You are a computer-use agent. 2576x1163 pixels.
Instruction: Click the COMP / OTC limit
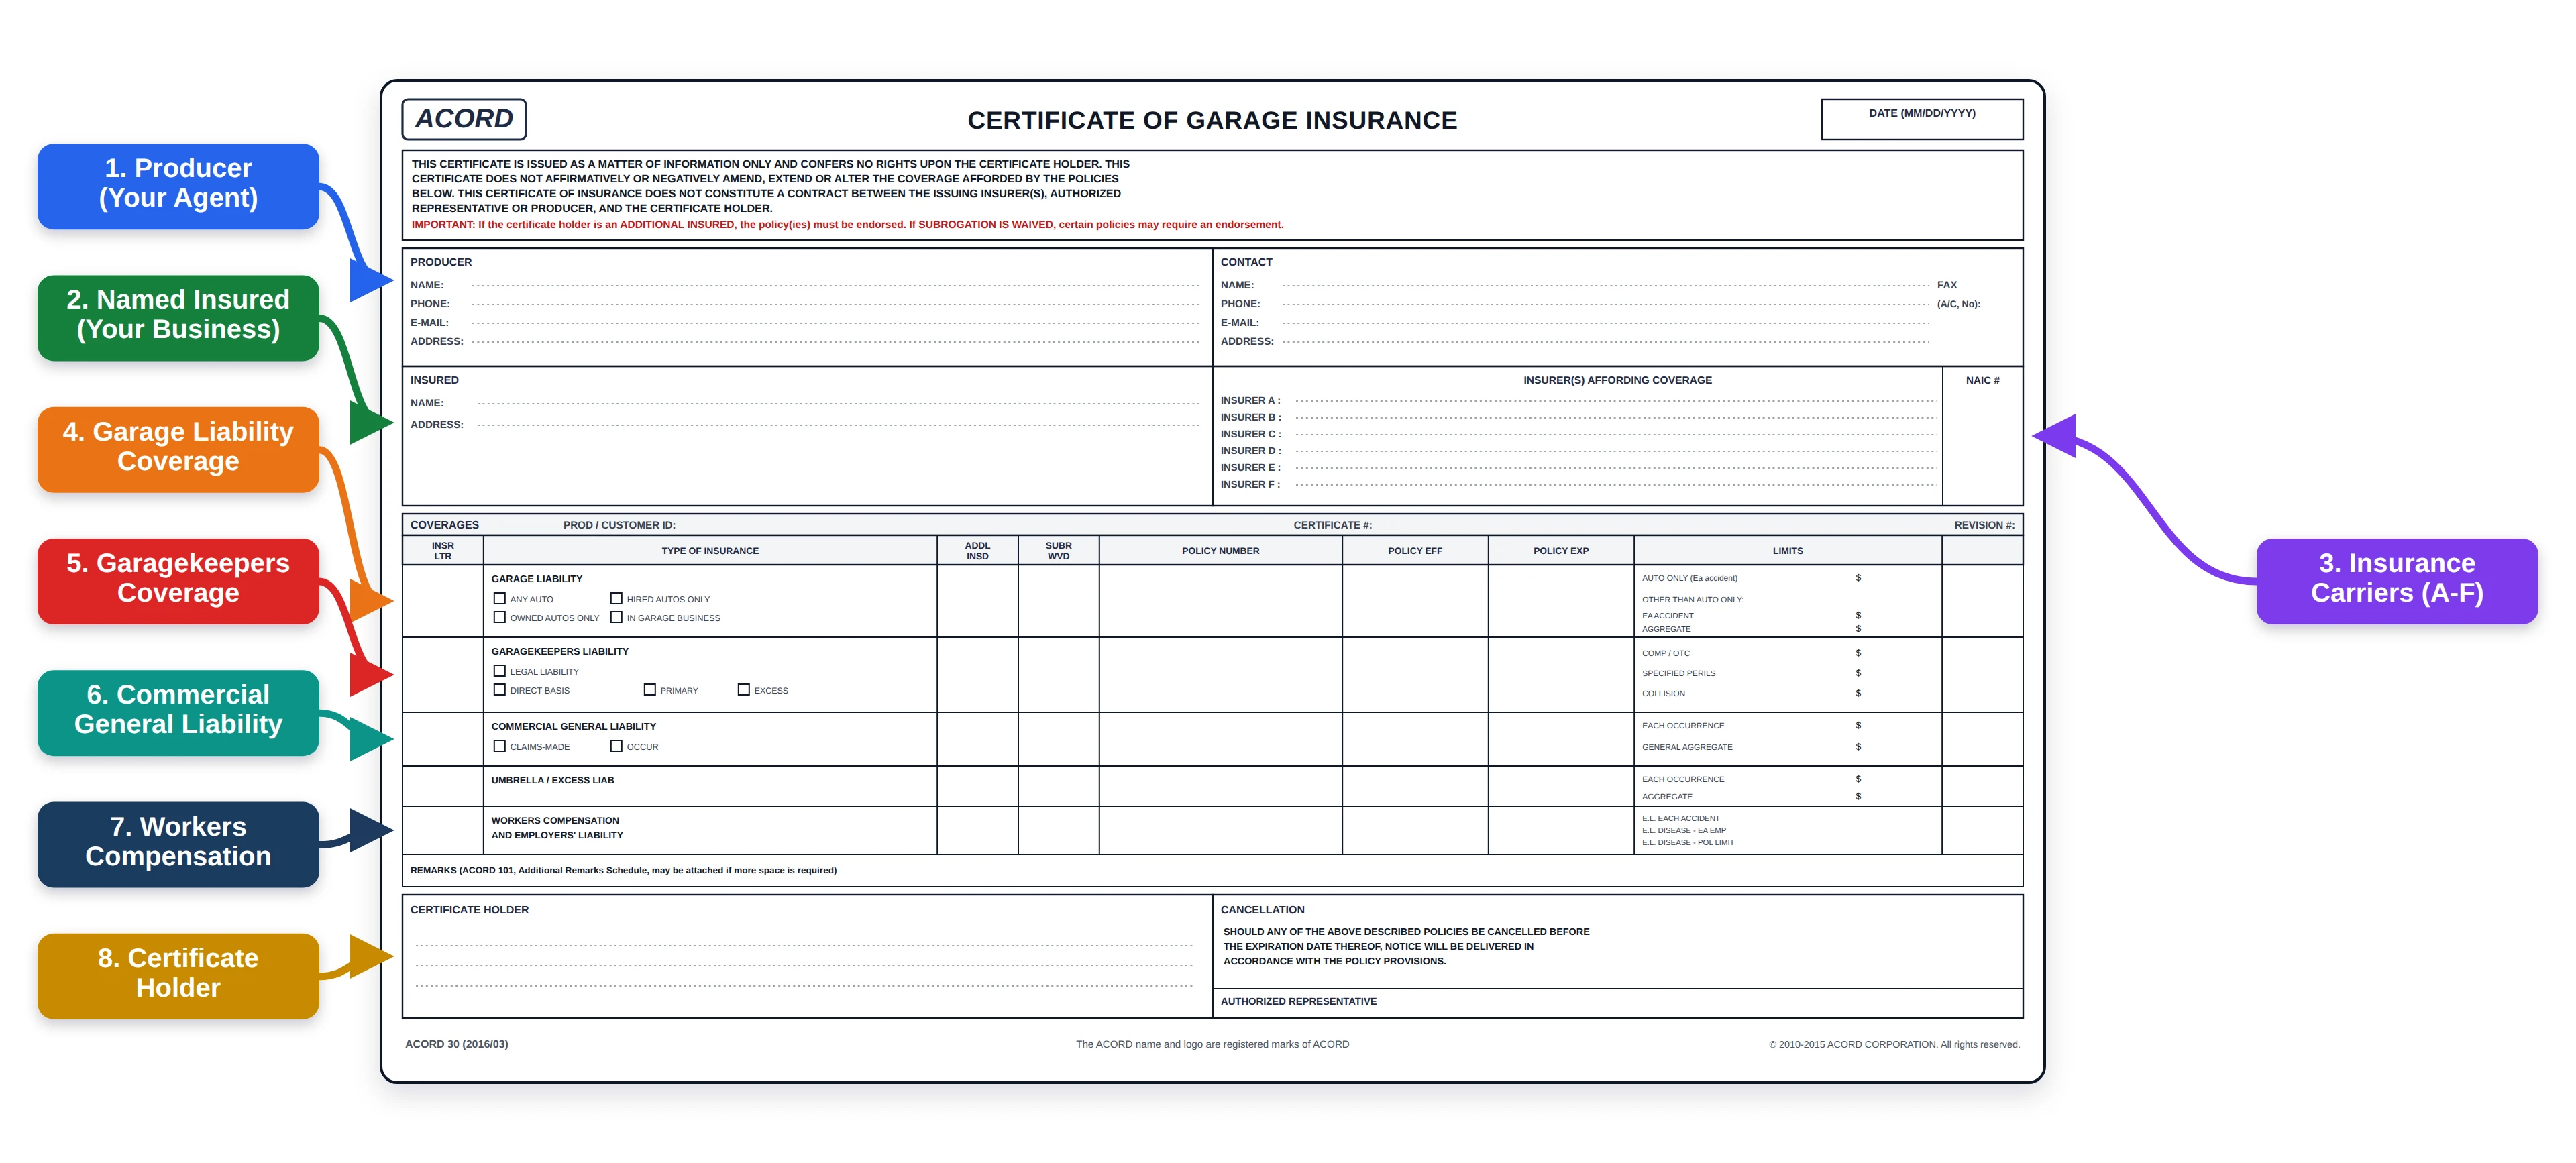pos(1665,653)
